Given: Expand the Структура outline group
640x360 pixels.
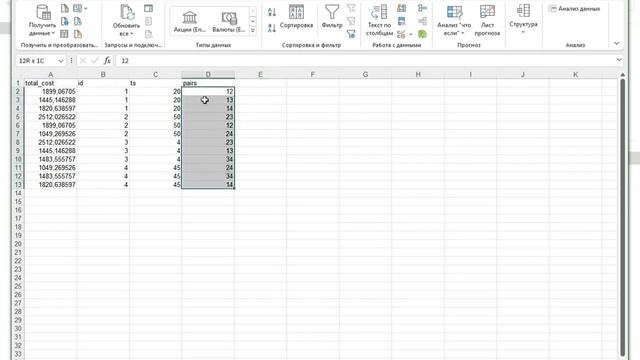Looking at the screenshot, I should coord(523,20).
